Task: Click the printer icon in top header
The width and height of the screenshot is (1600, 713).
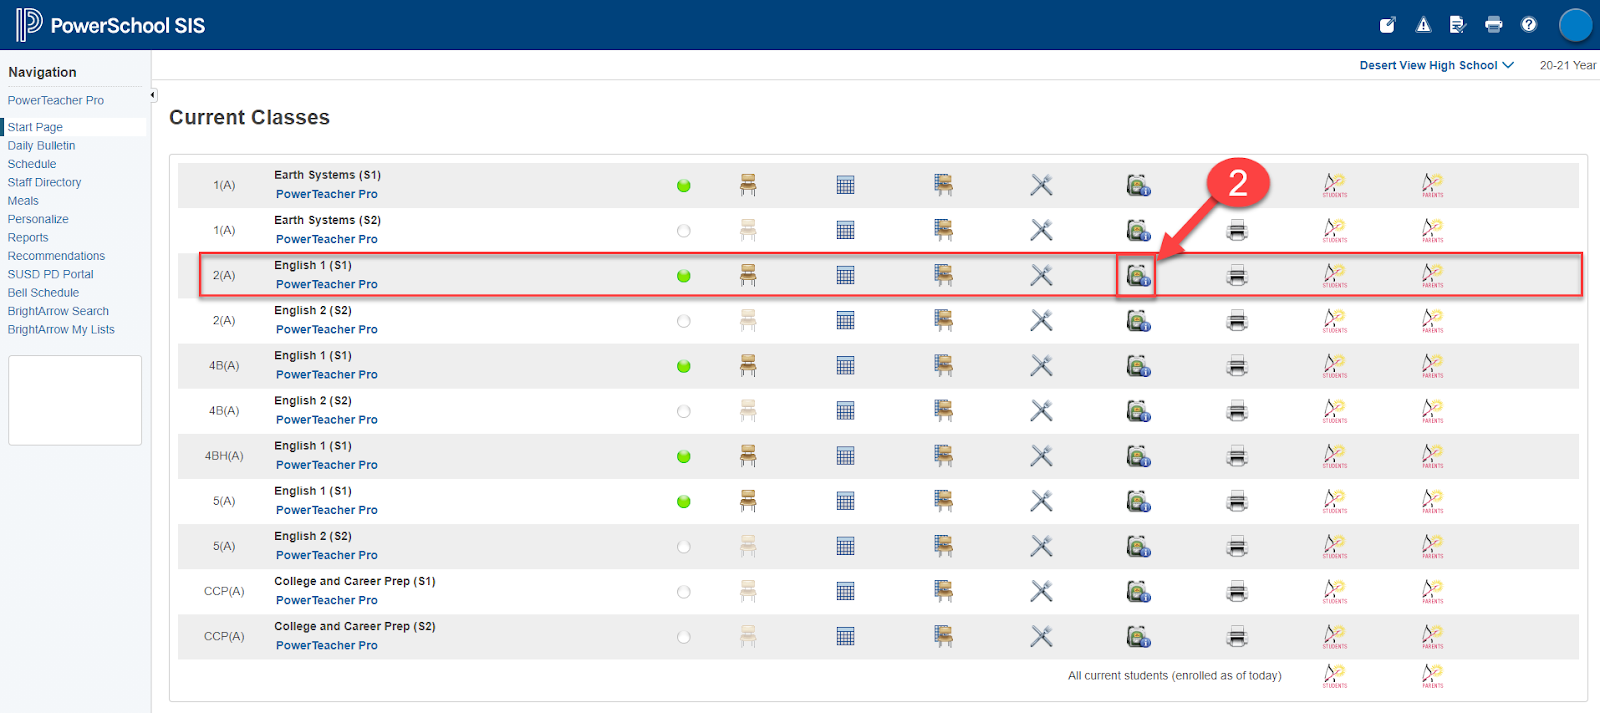Action: pos(1494,25)
